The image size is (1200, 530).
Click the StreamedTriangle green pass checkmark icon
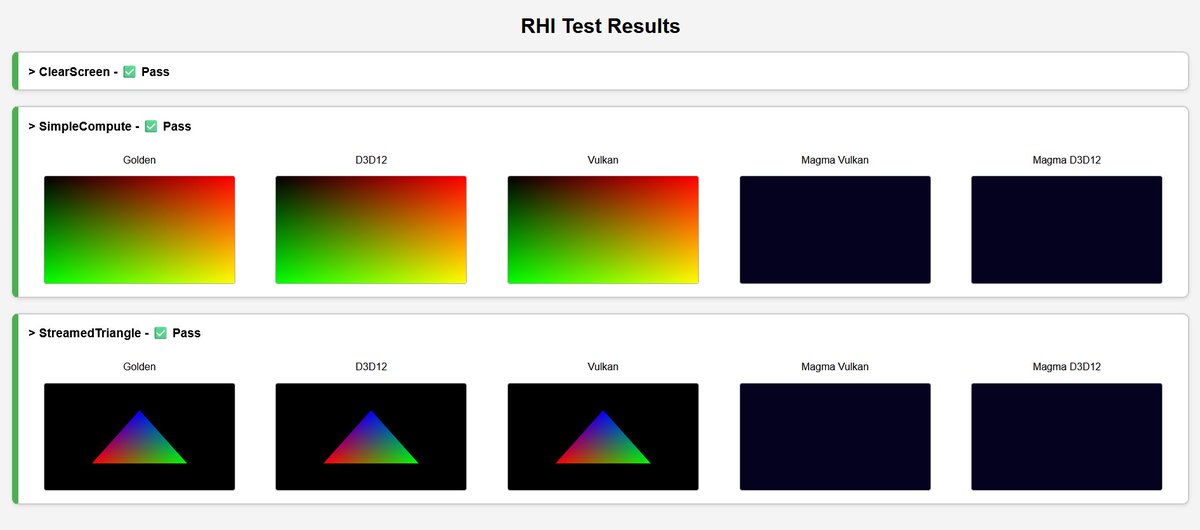click(x=160, y=333)
